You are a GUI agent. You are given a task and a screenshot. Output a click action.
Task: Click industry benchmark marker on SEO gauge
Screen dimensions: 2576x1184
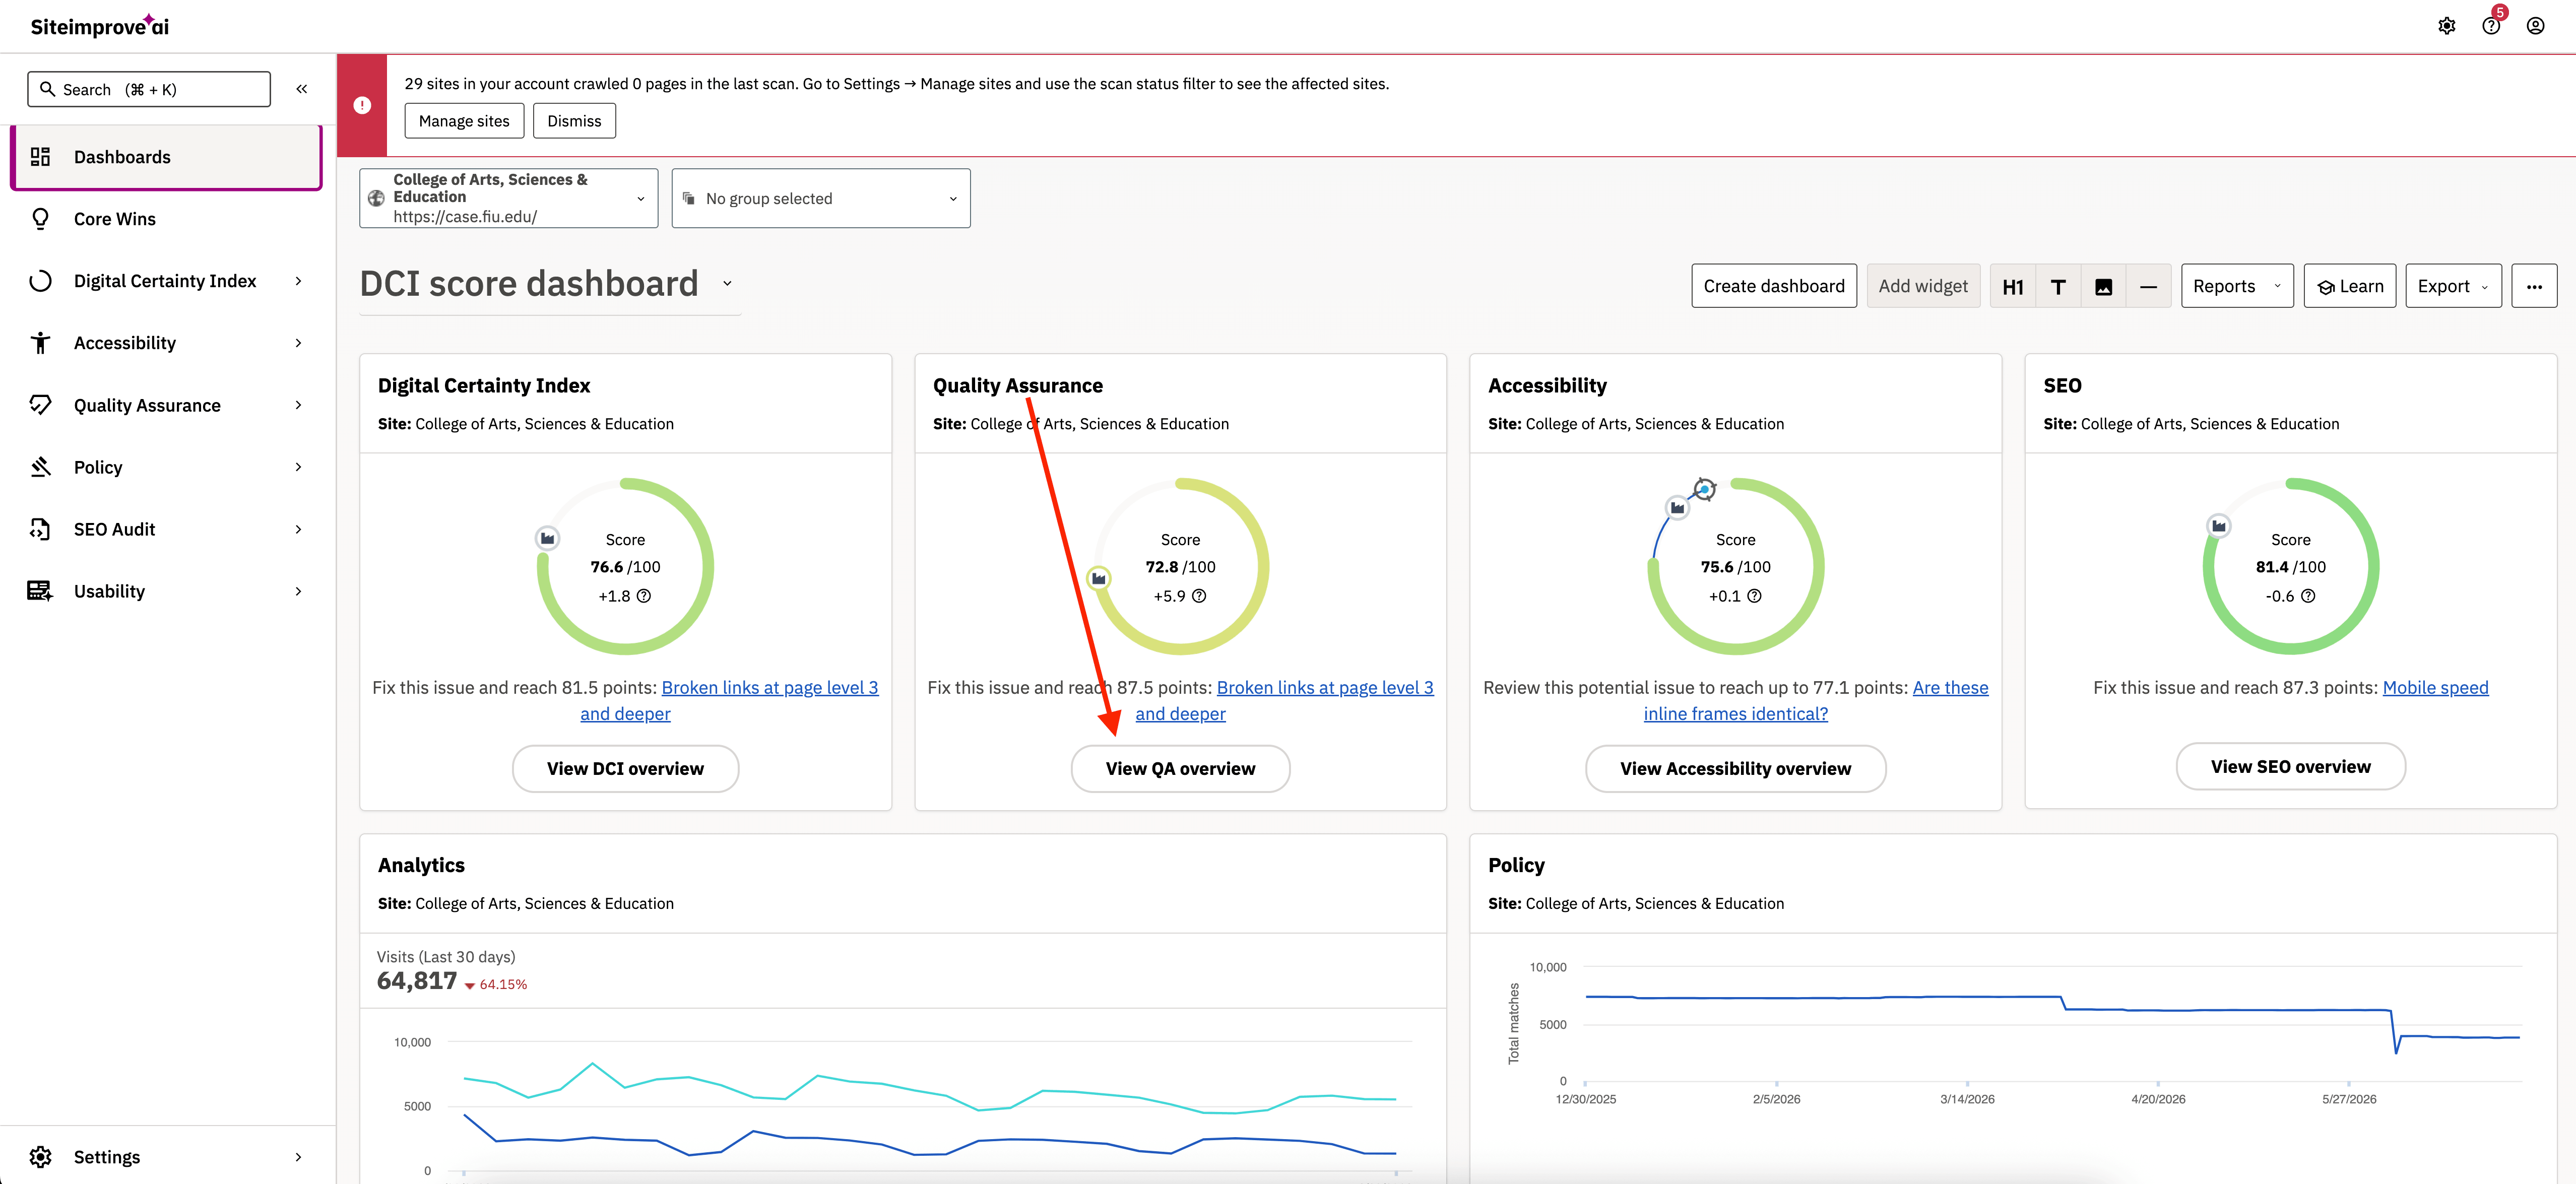click(x=2218, y=526)
